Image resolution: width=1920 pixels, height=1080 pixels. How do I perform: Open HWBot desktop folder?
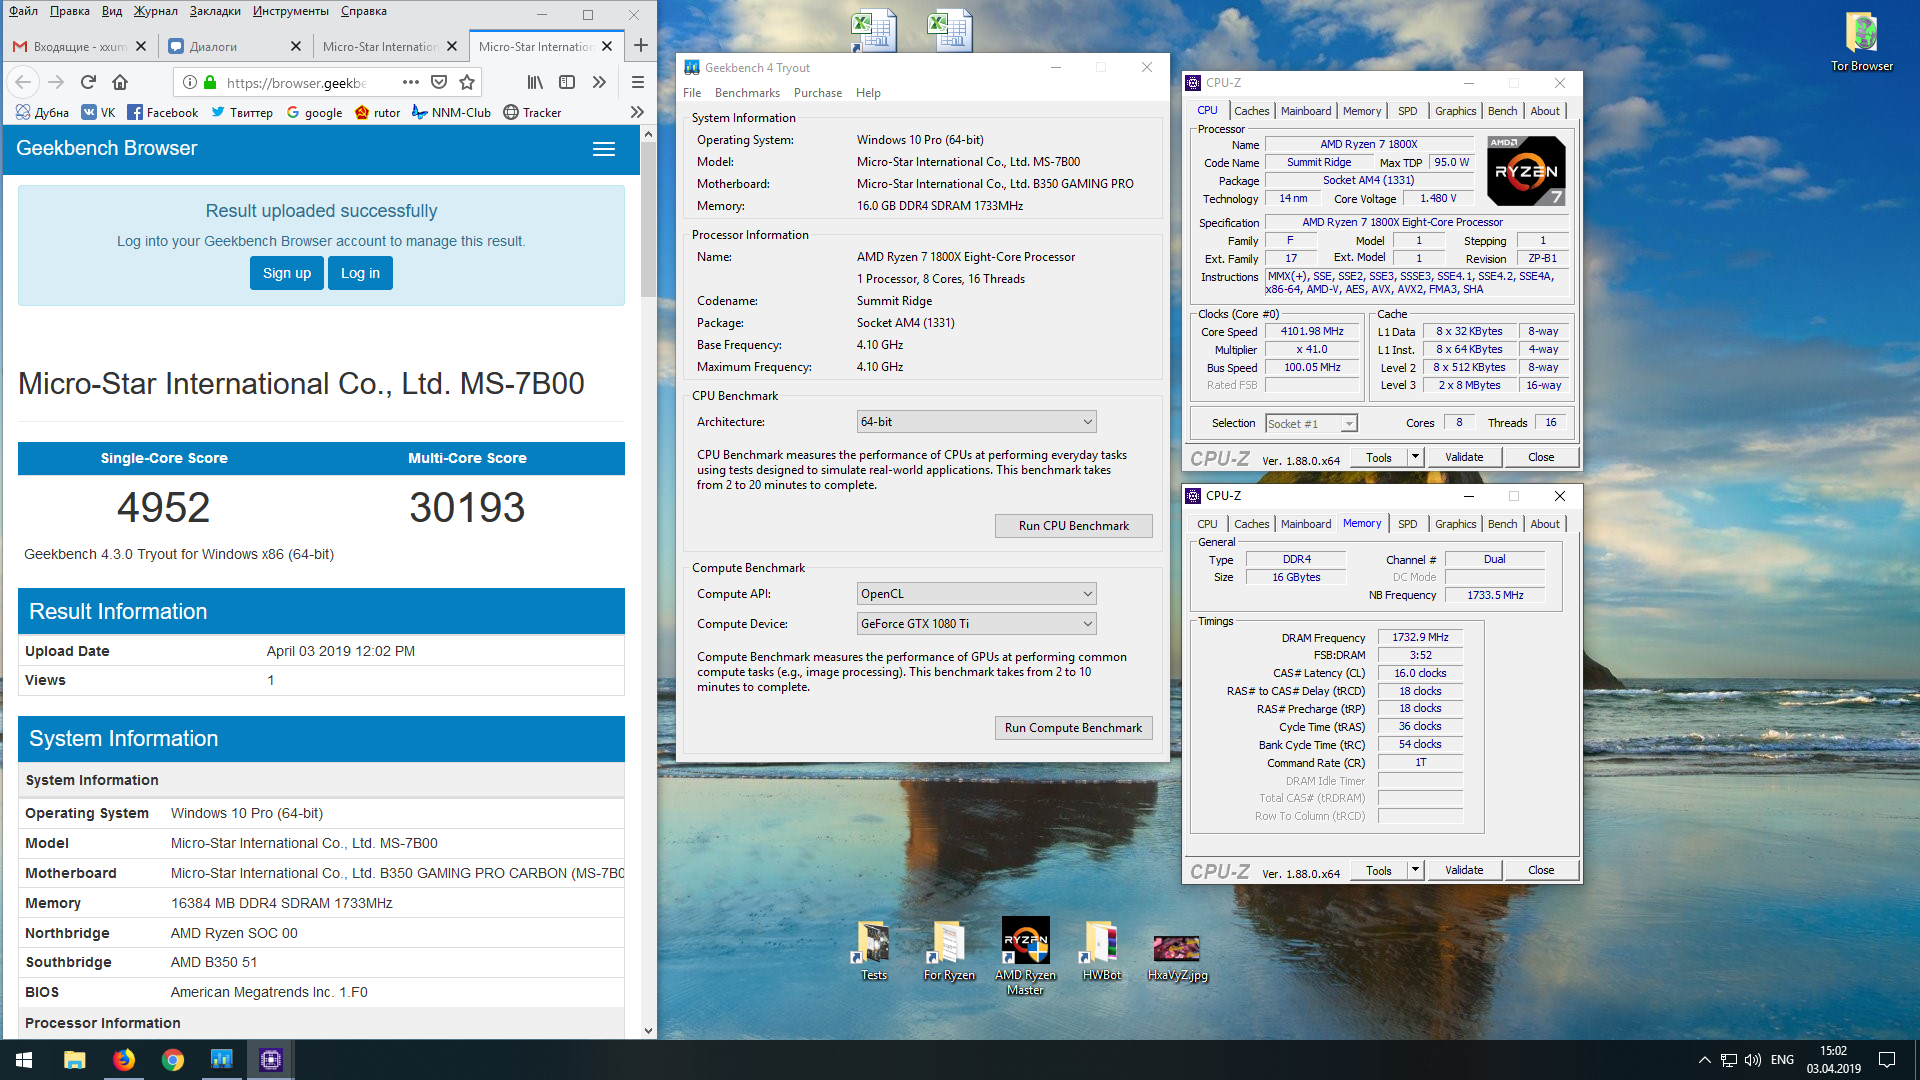tap(1101, 951)
